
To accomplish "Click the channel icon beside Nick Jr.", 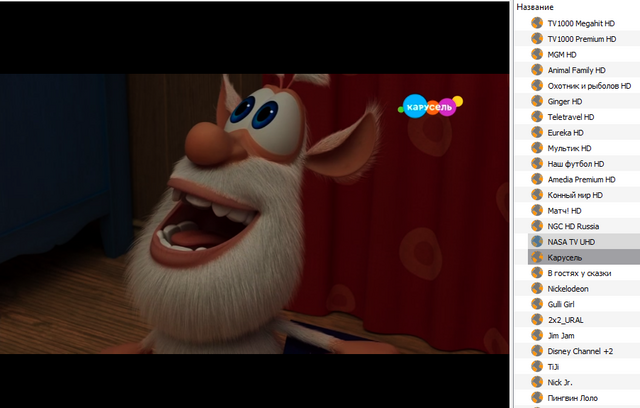I will pyautogui.click(x=537, y=382).
